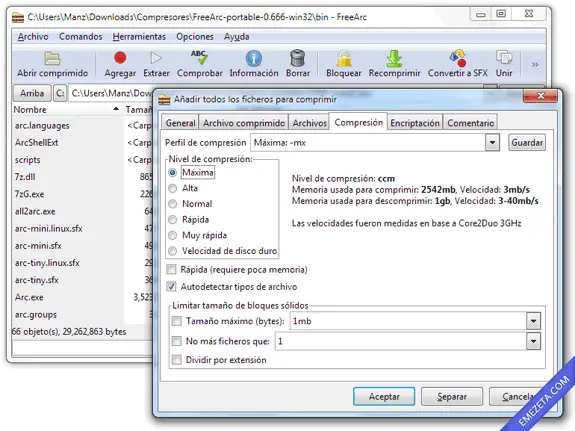Tick the Dividir por extensión checkbox
Screen dimensions: 575x431
(177, 360)
